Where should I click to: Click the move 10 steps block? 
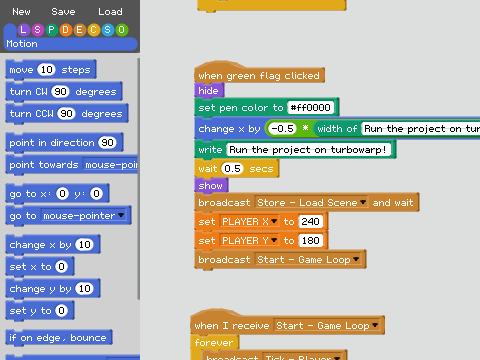click(51, 70)
